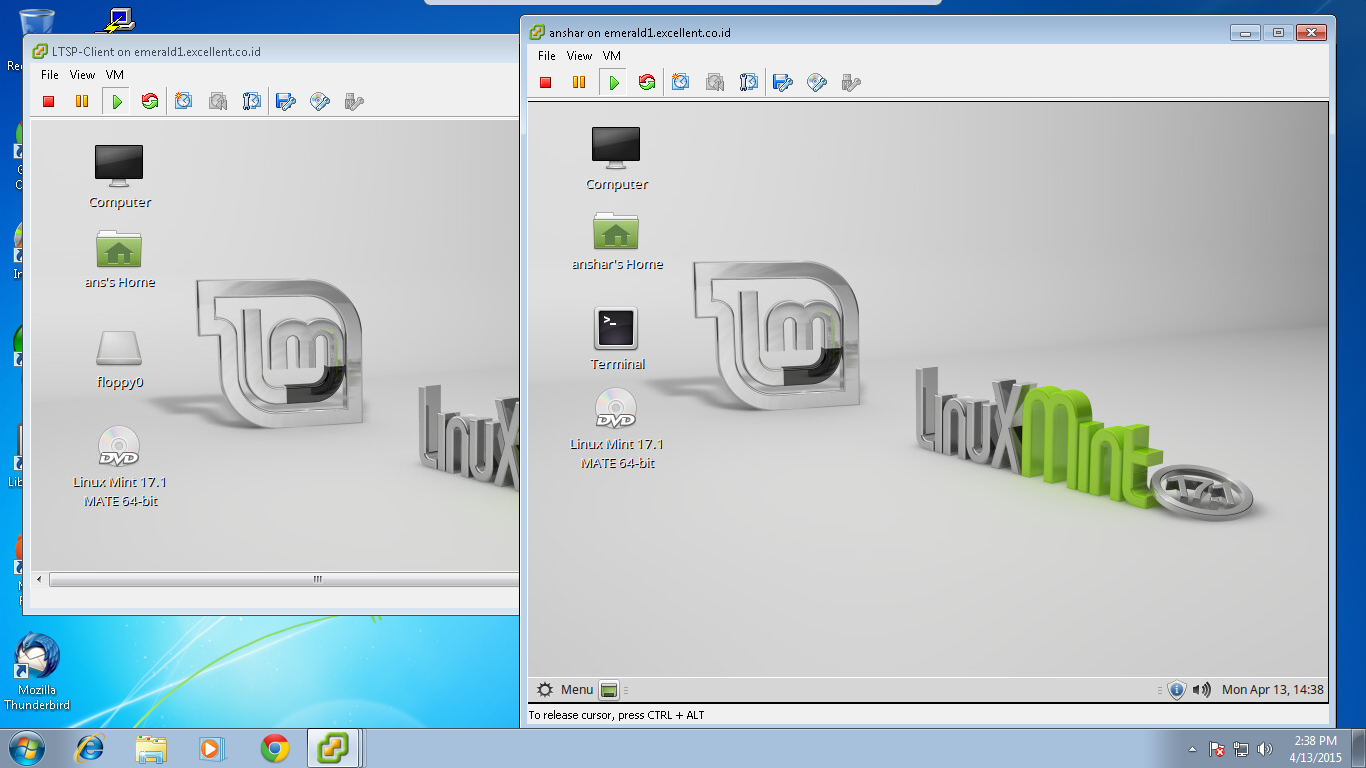Open View menu in LTSP-Client window
This screenshot has height=768, width=1366.
(x=82, y=75)
